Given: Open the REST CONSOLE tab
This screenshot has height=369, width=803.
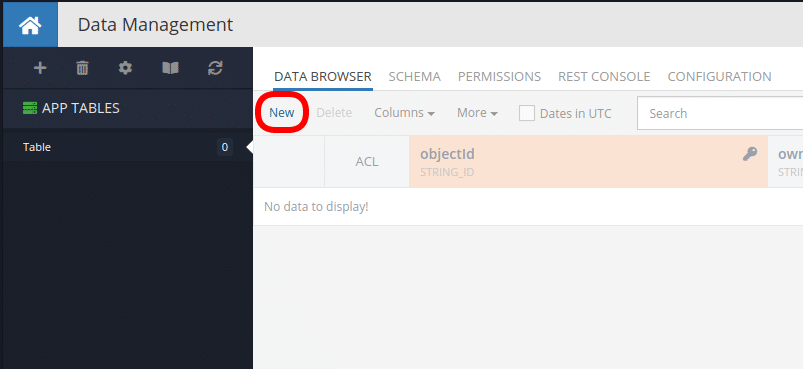Looking at the screenshot, I should [x=604, y=77].
